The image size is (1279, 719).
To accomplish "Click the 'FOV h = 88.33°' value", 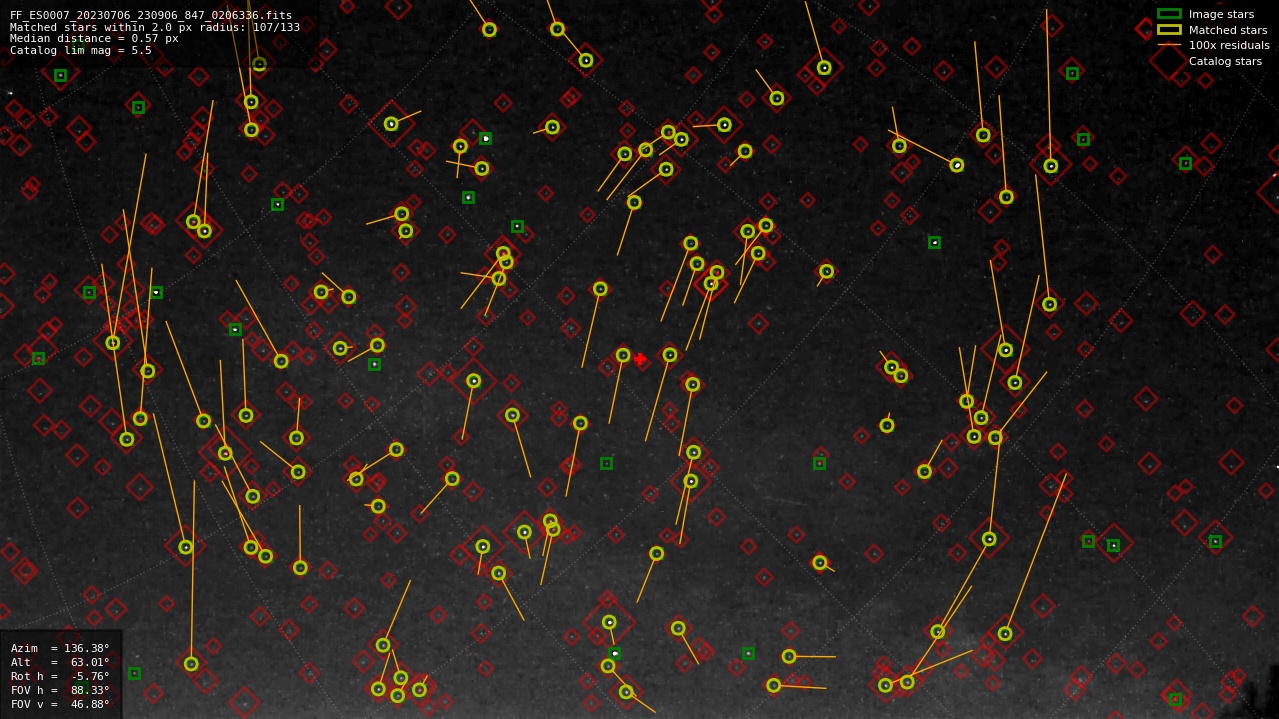I will (60, 690).
